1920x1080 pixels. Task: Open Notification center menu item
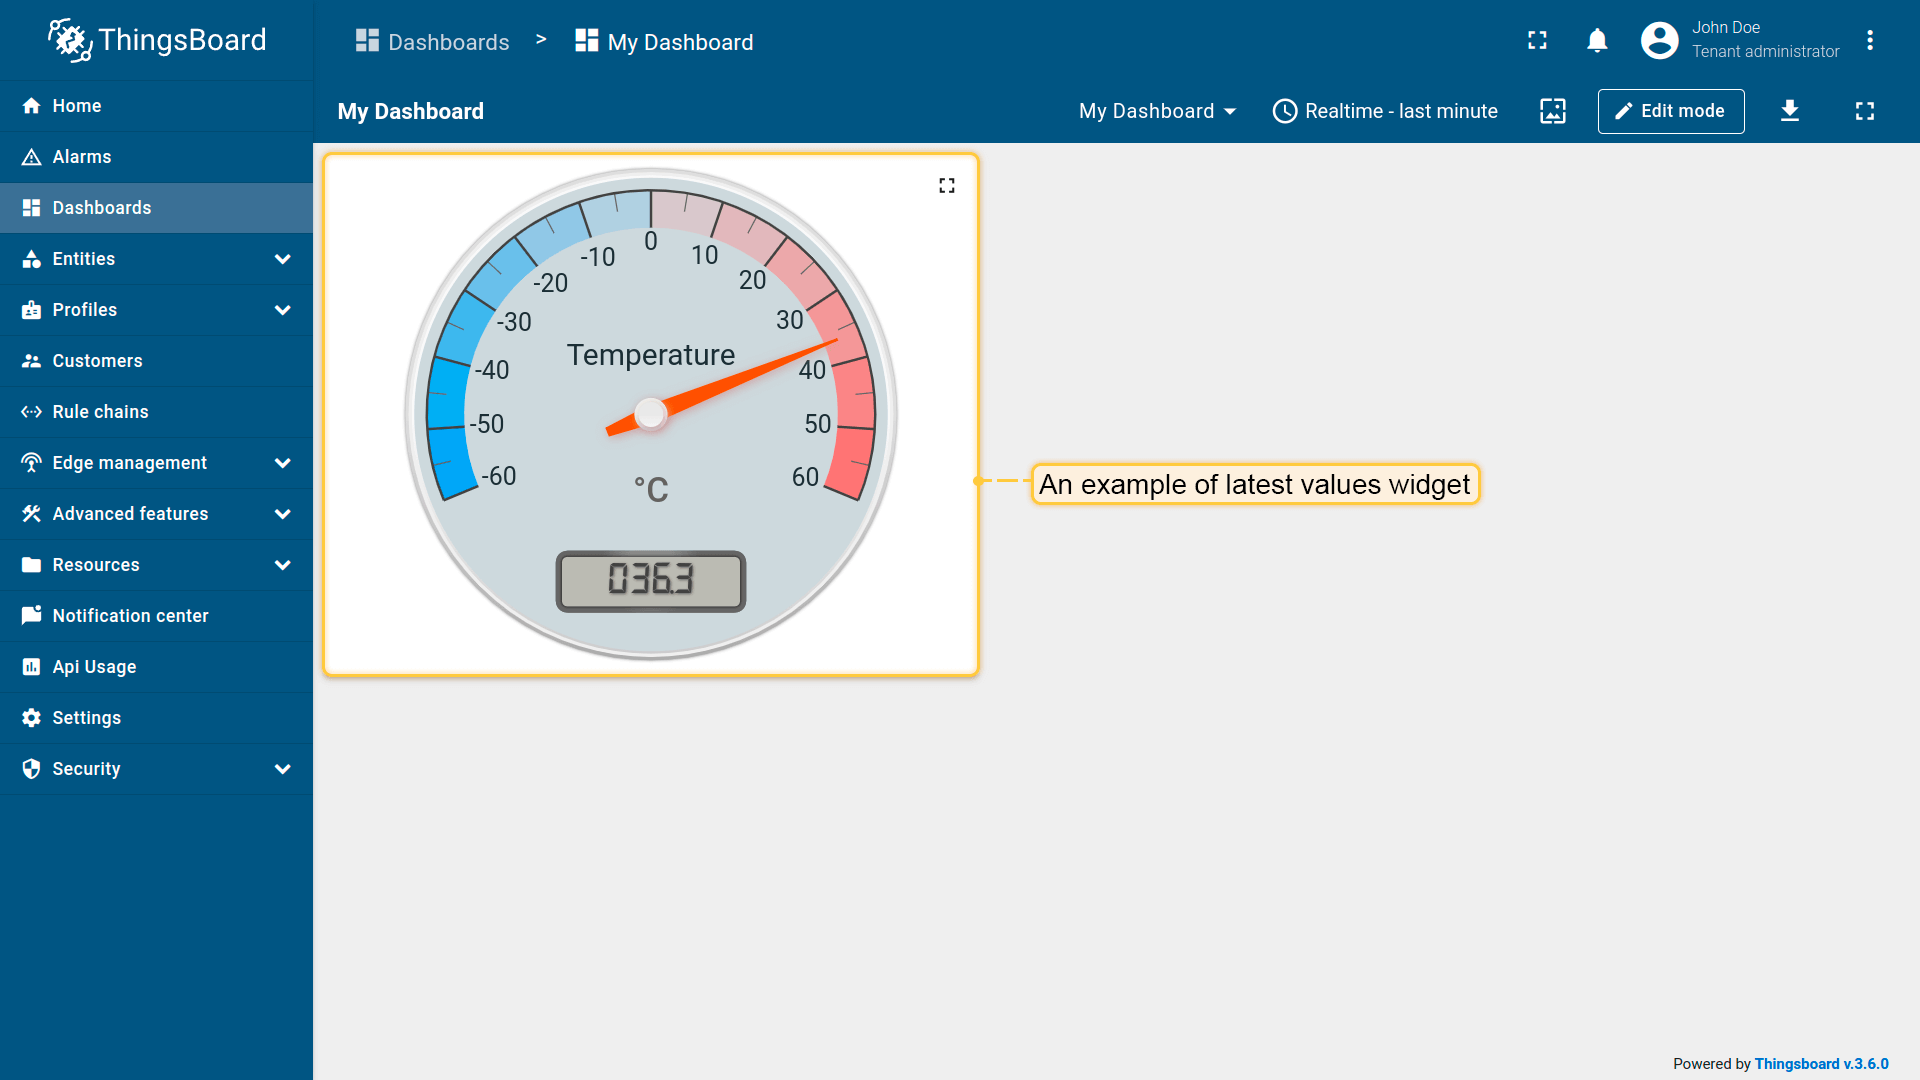pyautogui.click(x=130, y=616)
